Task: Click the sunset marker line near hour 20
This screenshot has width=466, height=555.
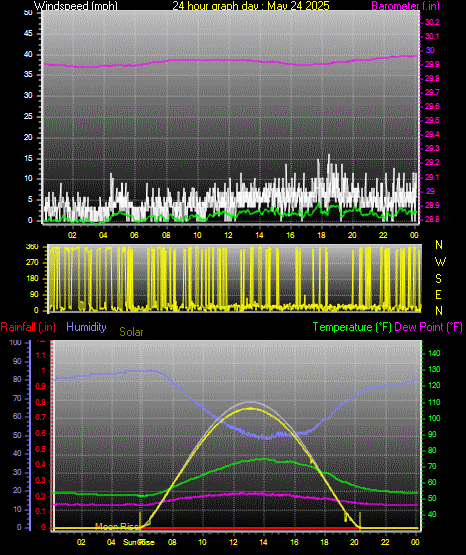Action: tap(360, 521)
